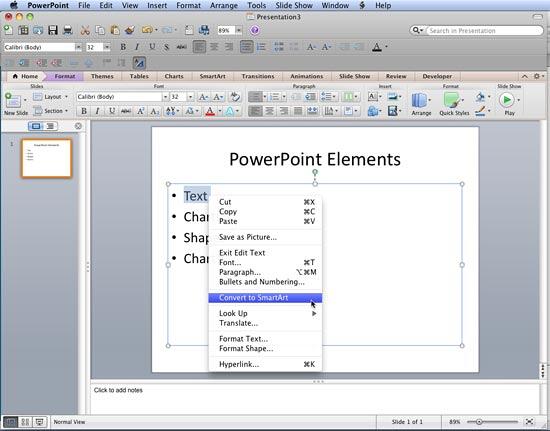Click the shape Line color pen icon
Viewport: 550px width, 431px height.
click(x=480, y=111)
